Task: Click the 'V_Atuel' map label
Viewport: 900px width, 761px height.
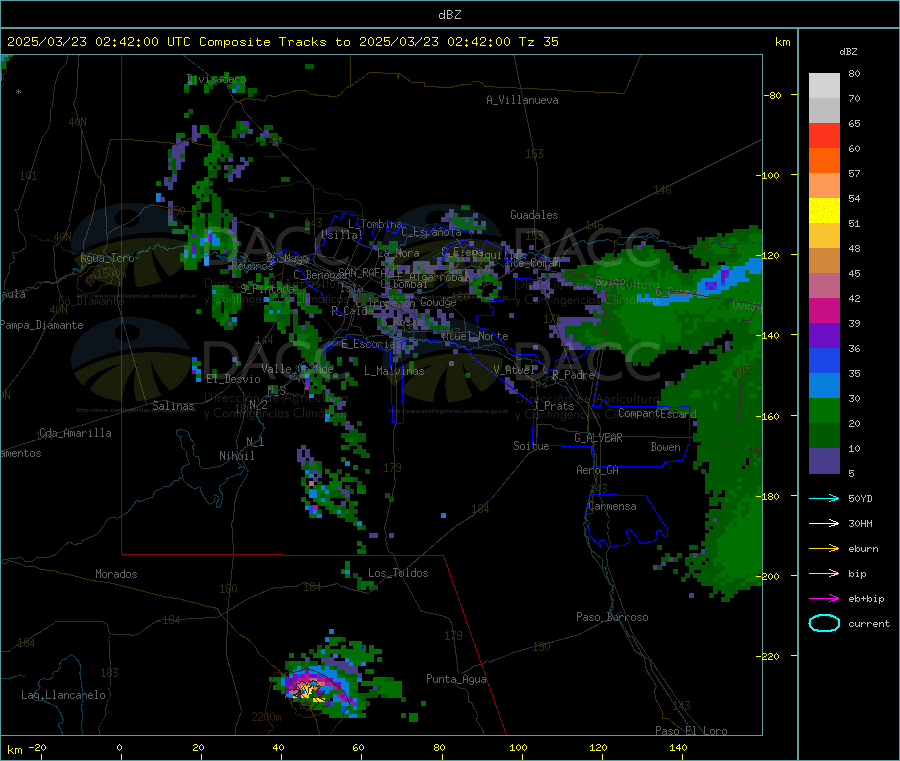Action: pos(514,370)
